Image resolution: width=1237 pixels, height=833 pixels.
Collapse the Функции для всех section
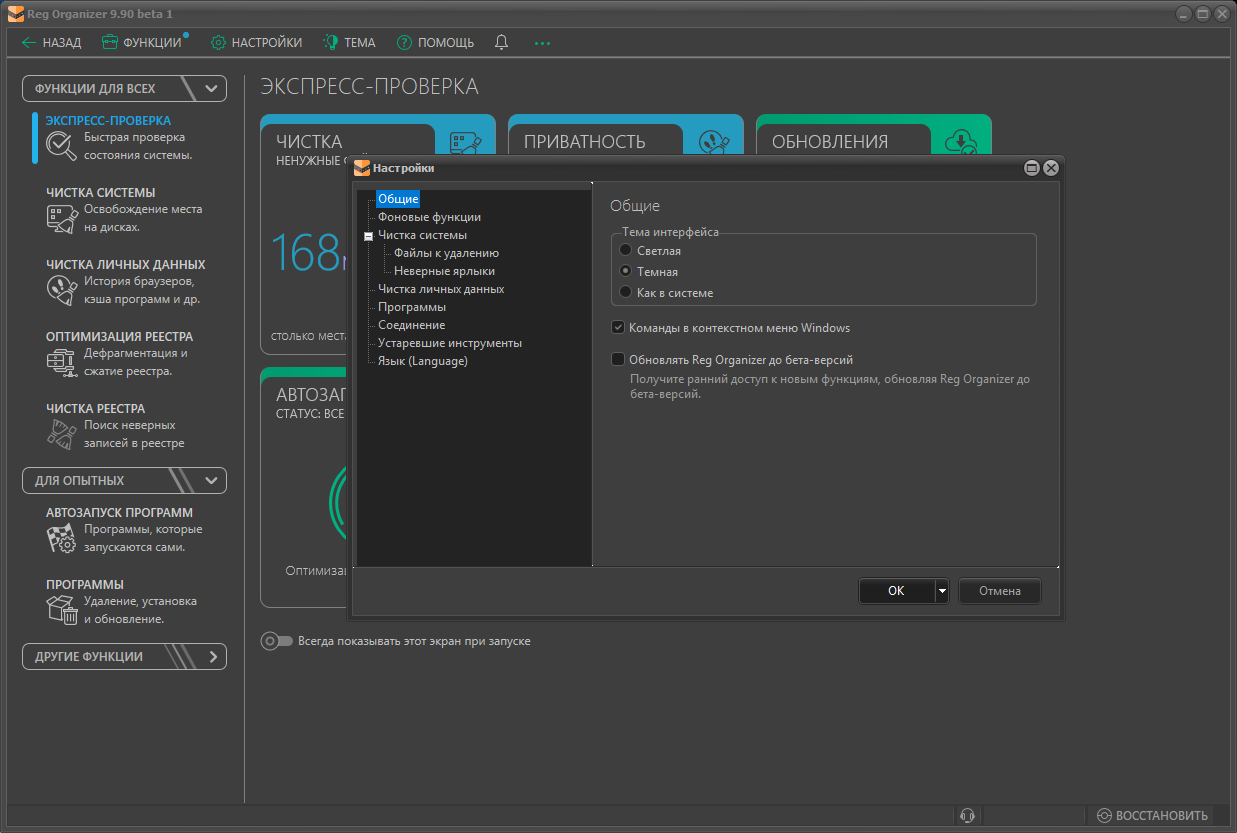(x=211, y=89)
